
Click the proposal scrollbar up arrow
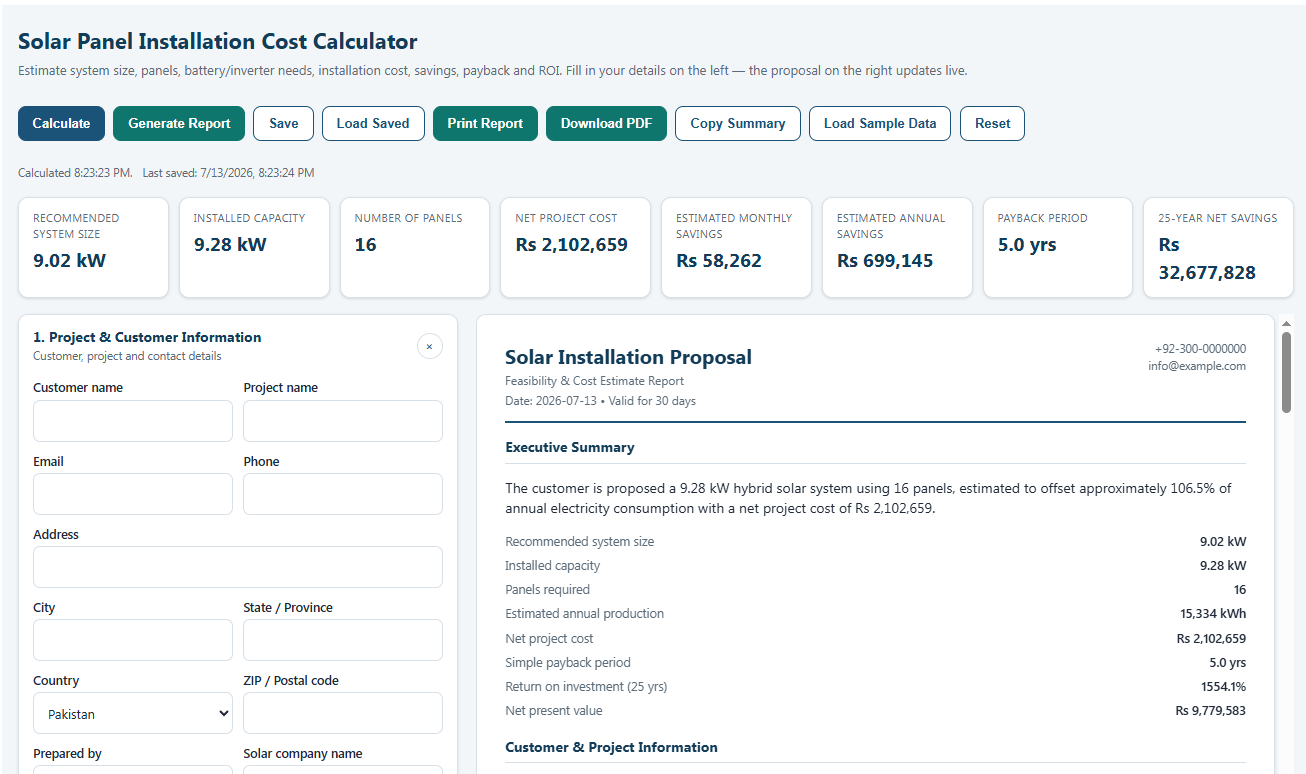(x=1286, y=323)
